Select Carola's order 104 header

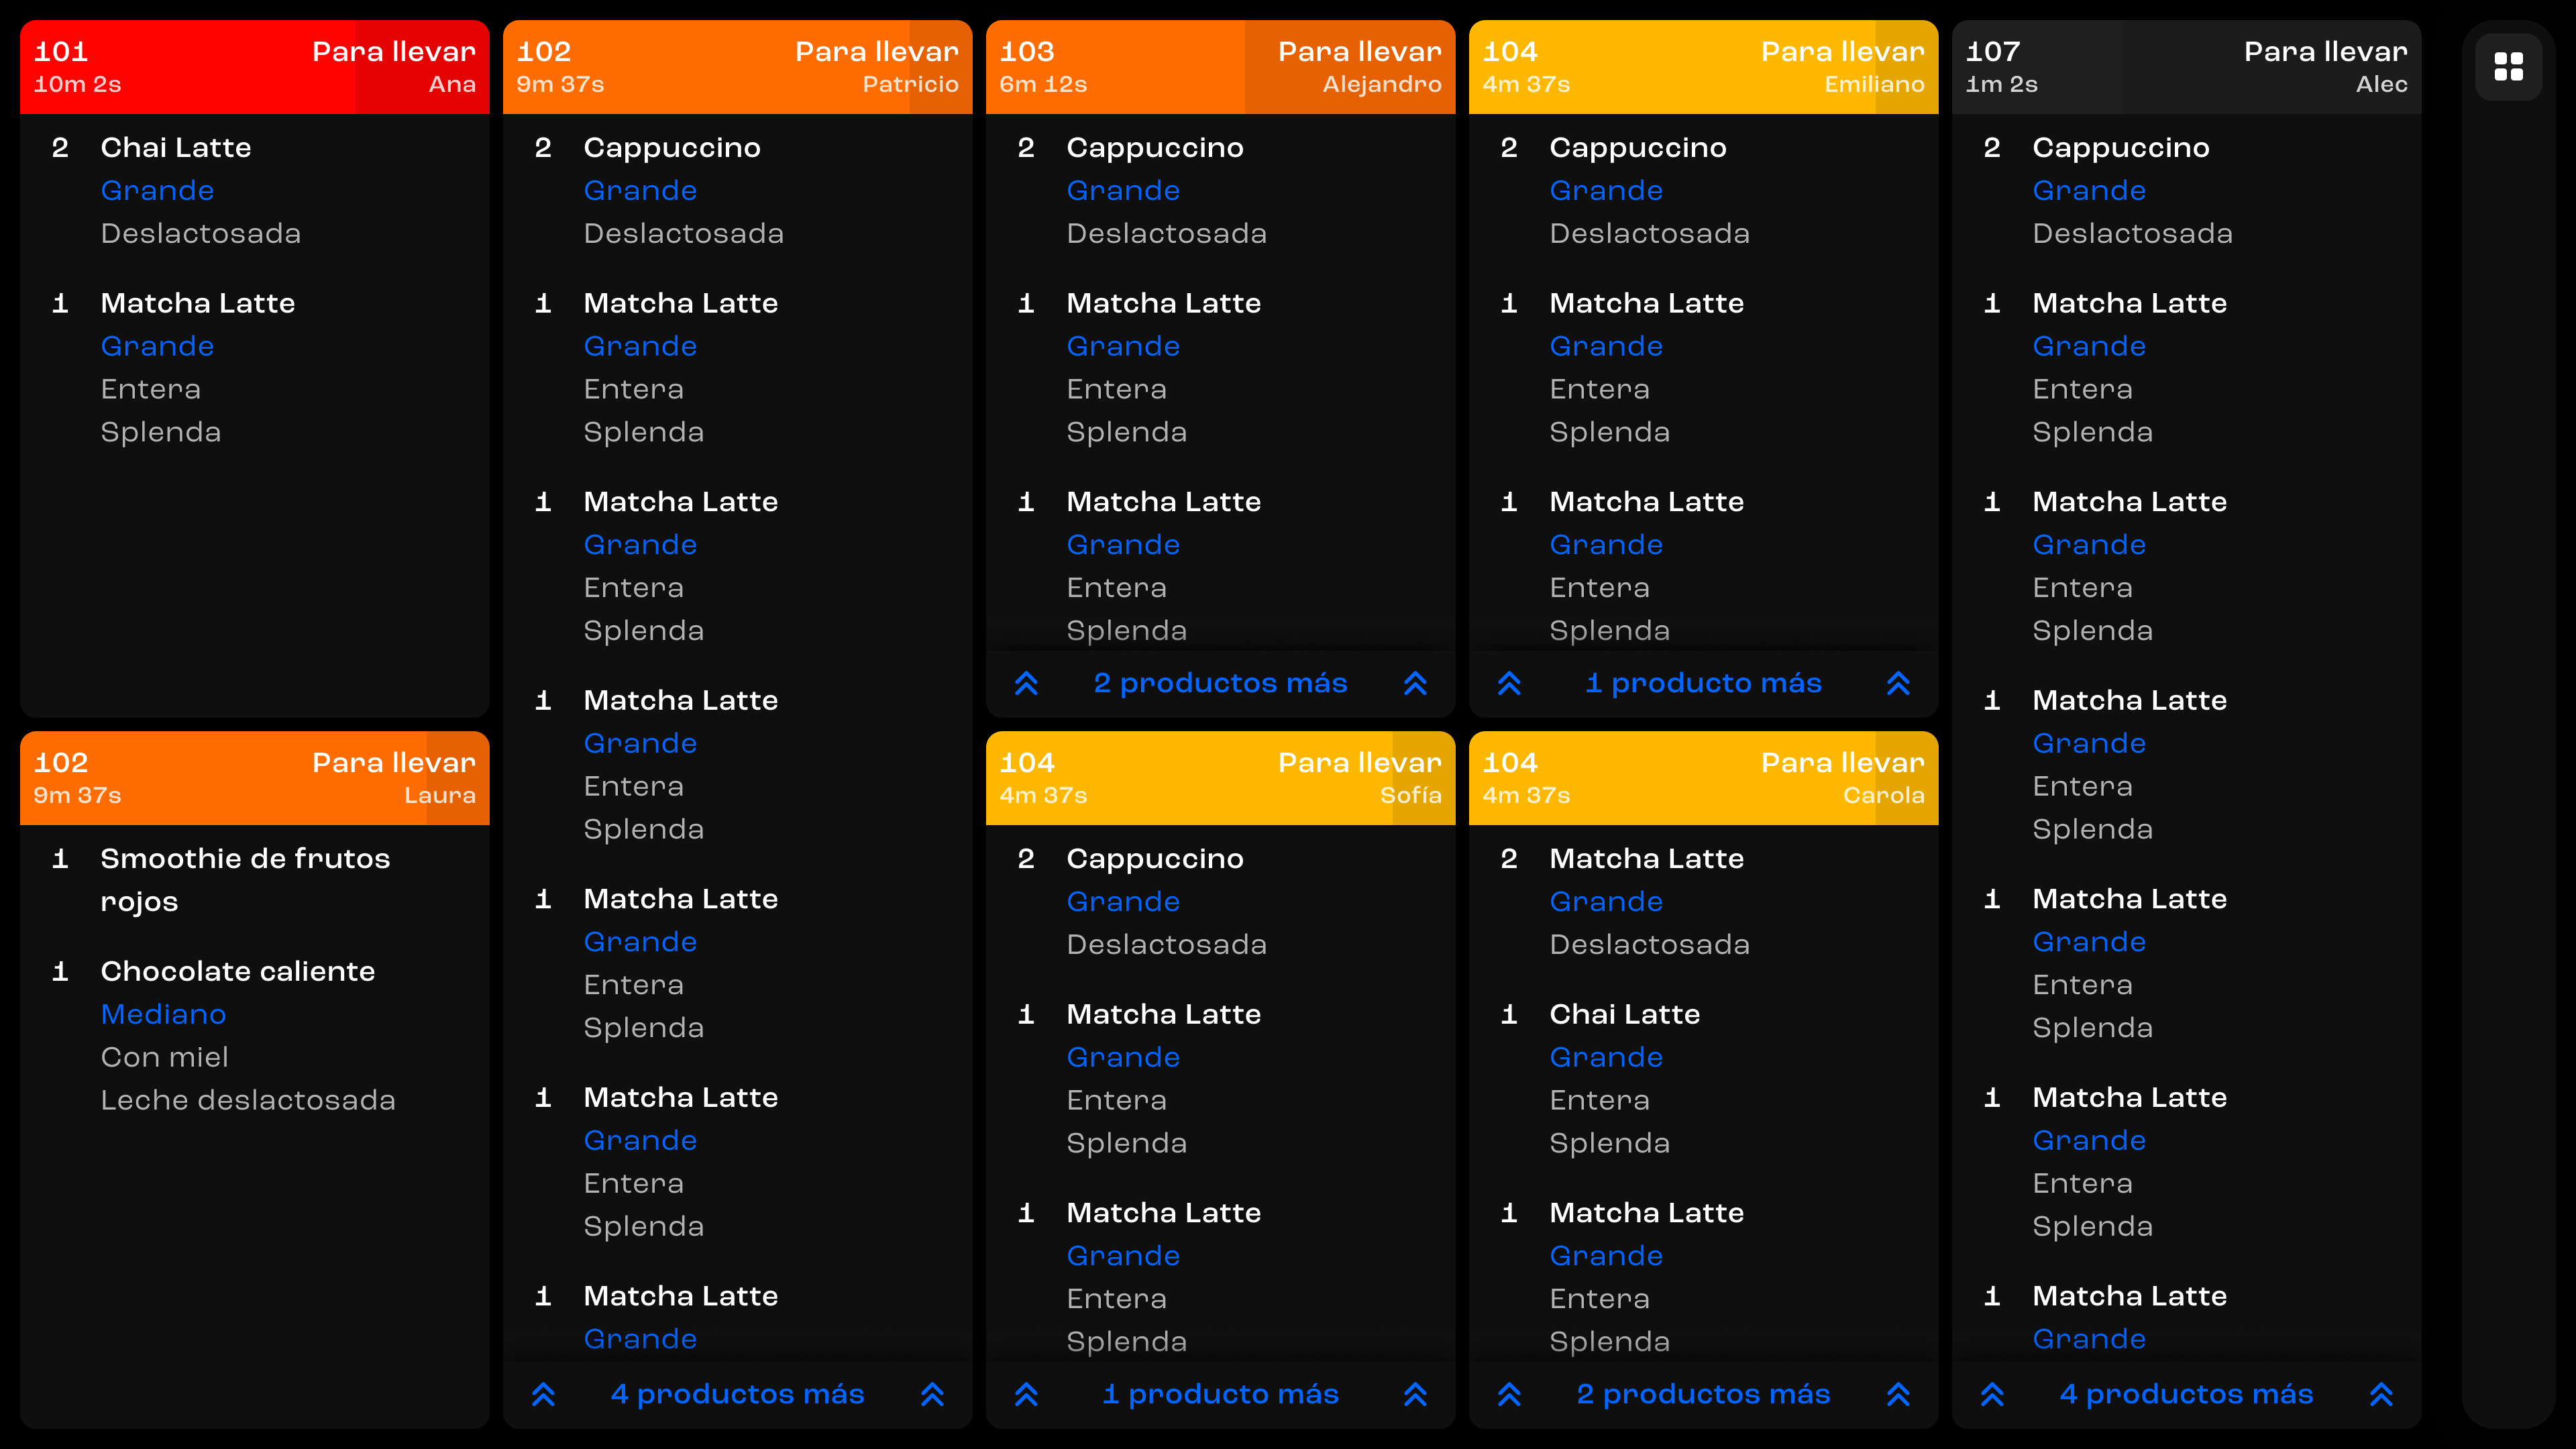point(1703,778)
